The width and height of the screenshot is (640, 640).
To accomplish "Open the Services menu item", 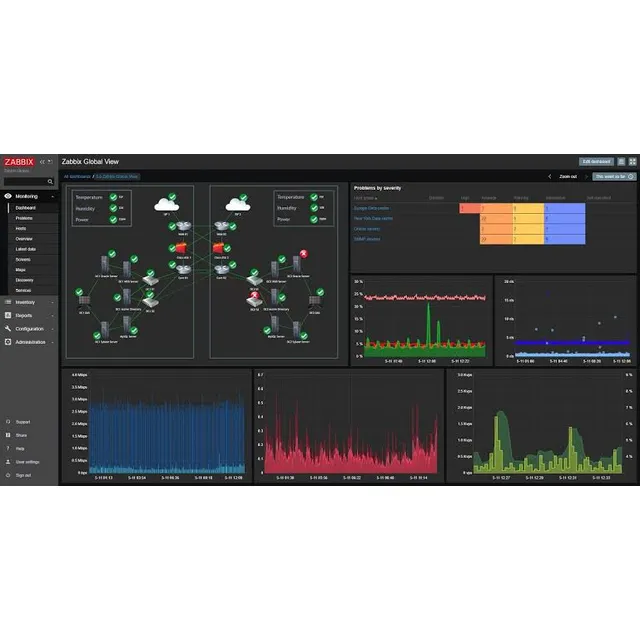I will tap(23, 291).
